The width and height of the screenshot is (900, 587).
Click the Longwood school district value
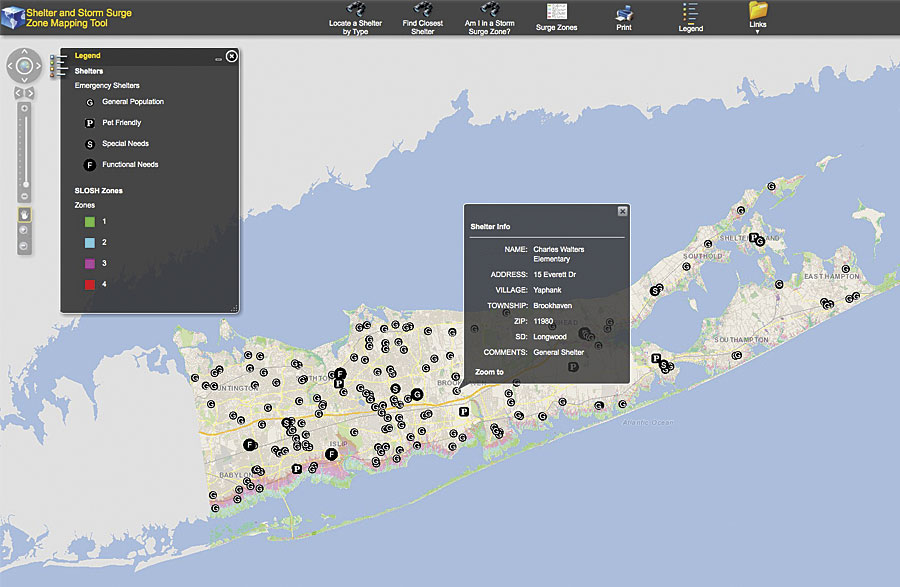[550, 337]
